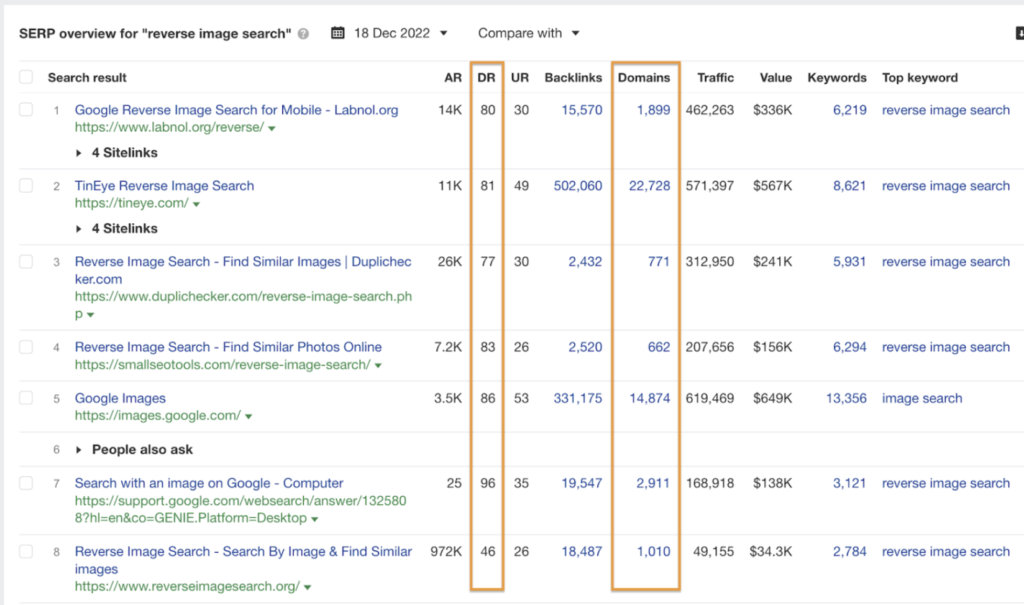Image resolution: width=1024 pixels, height=605 pixels.
Task: Open the 22,728 referring domains link
Action: (650, 186)
